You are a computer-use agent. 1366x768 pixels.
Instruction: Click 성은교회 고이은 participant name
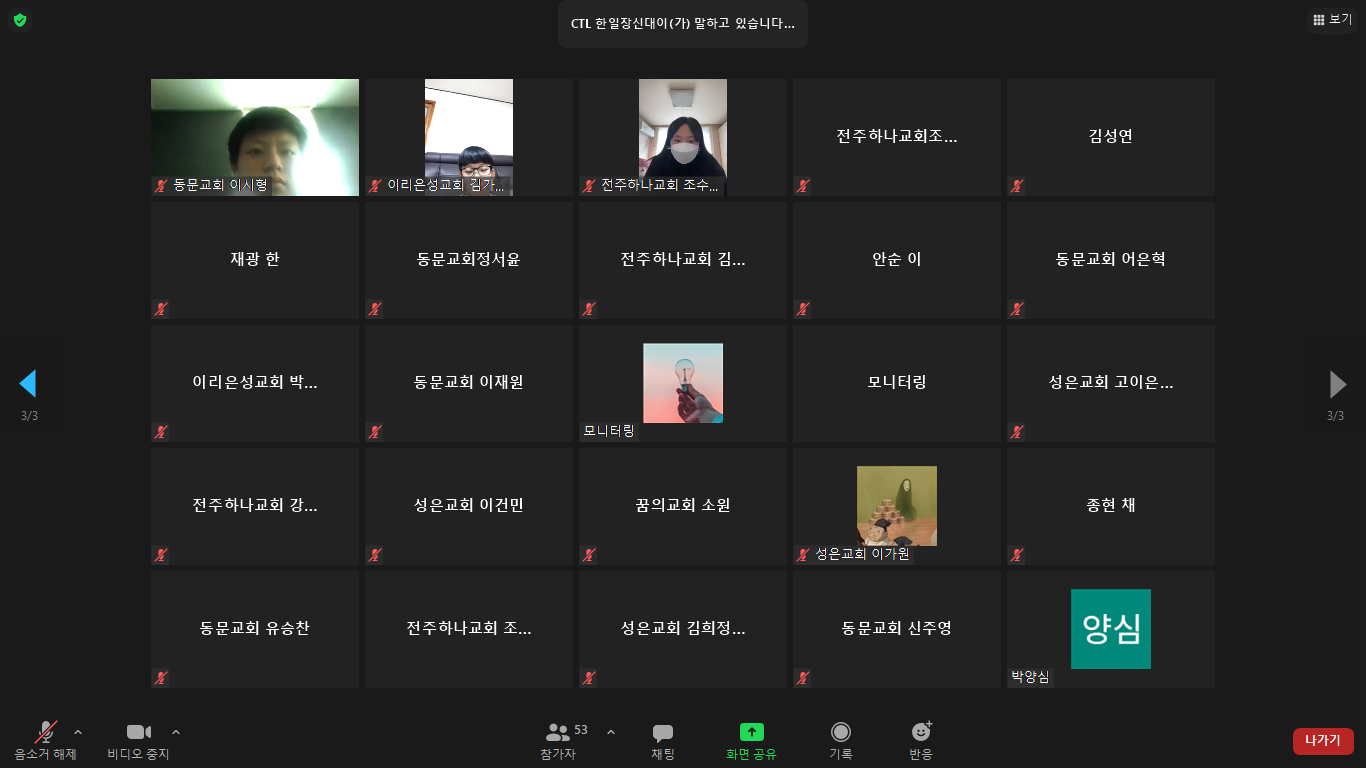[1111, 382]
